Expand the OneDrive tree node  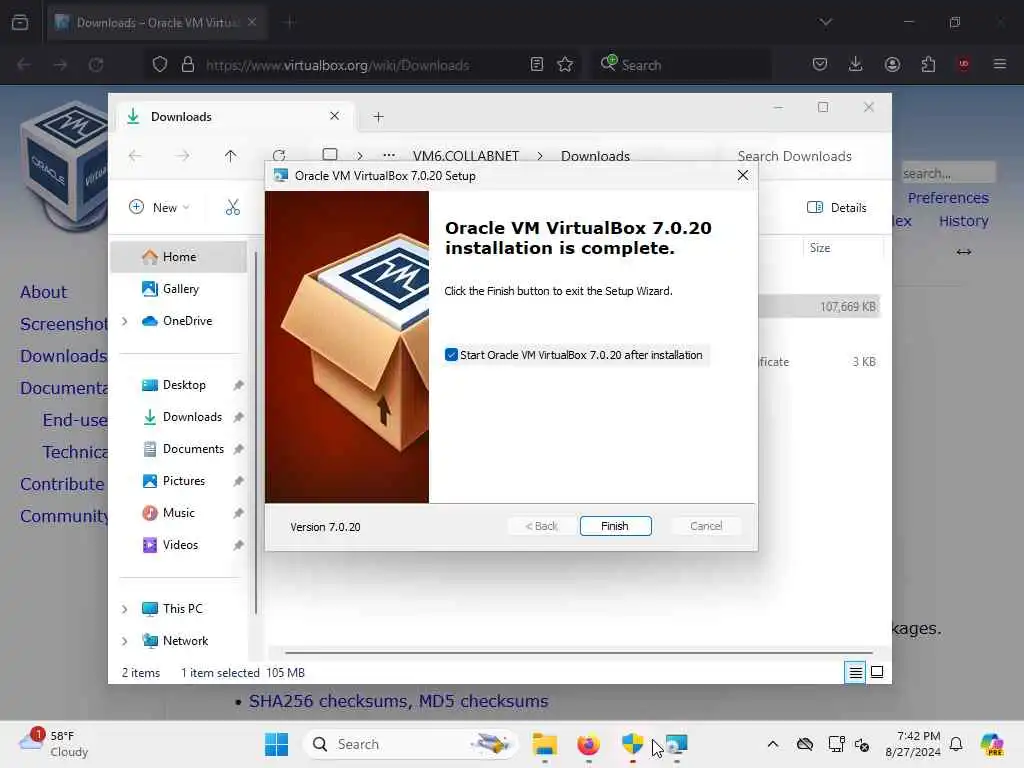click(x=125, y=321)
